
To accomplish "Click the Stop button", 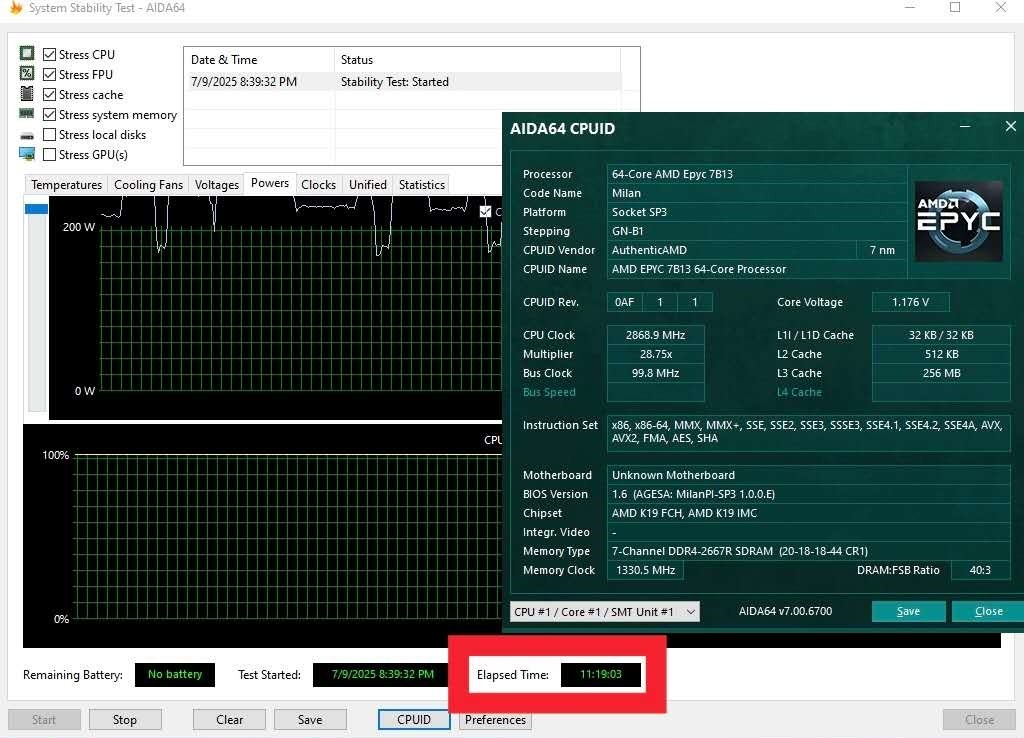I will tap(125, 720).
